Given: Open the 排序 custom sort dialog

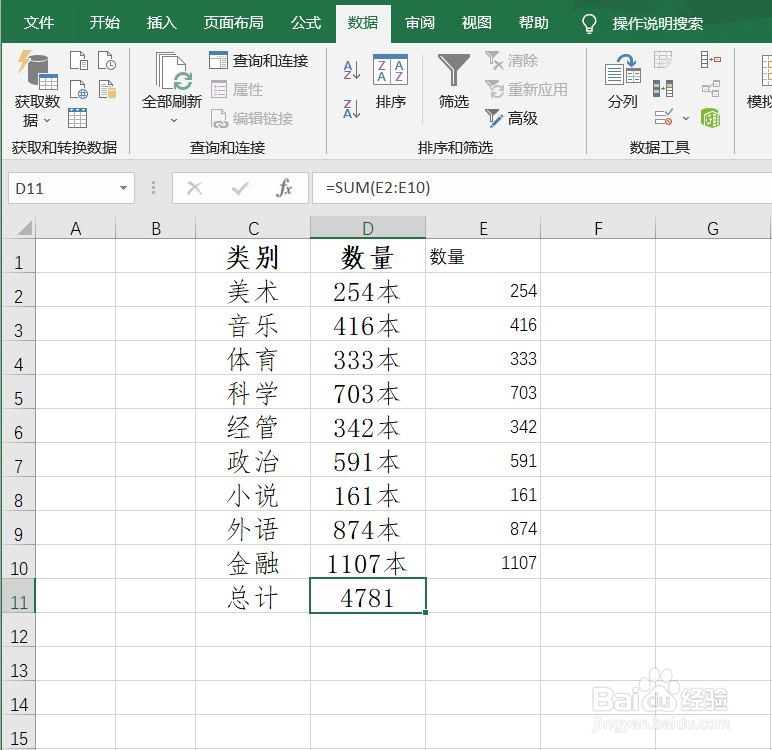Looking at the screenshot, I should pyautogui.click(x=390, y=82).
